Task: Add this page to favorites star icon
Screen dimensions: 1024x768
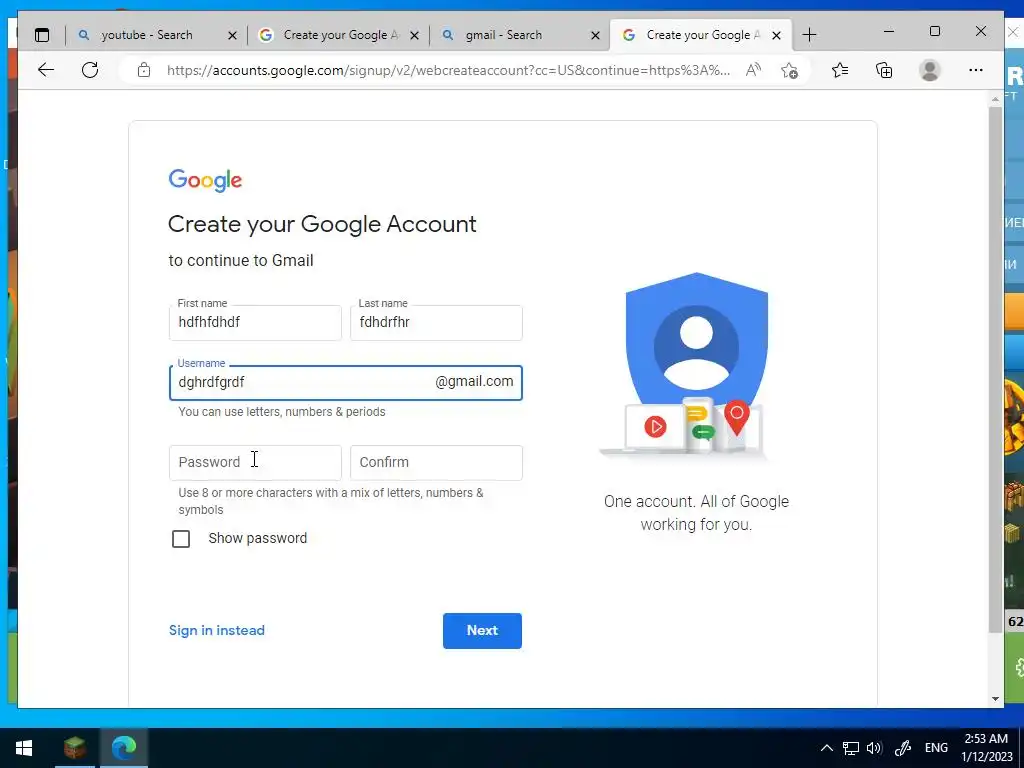Action: pos(789,70)
